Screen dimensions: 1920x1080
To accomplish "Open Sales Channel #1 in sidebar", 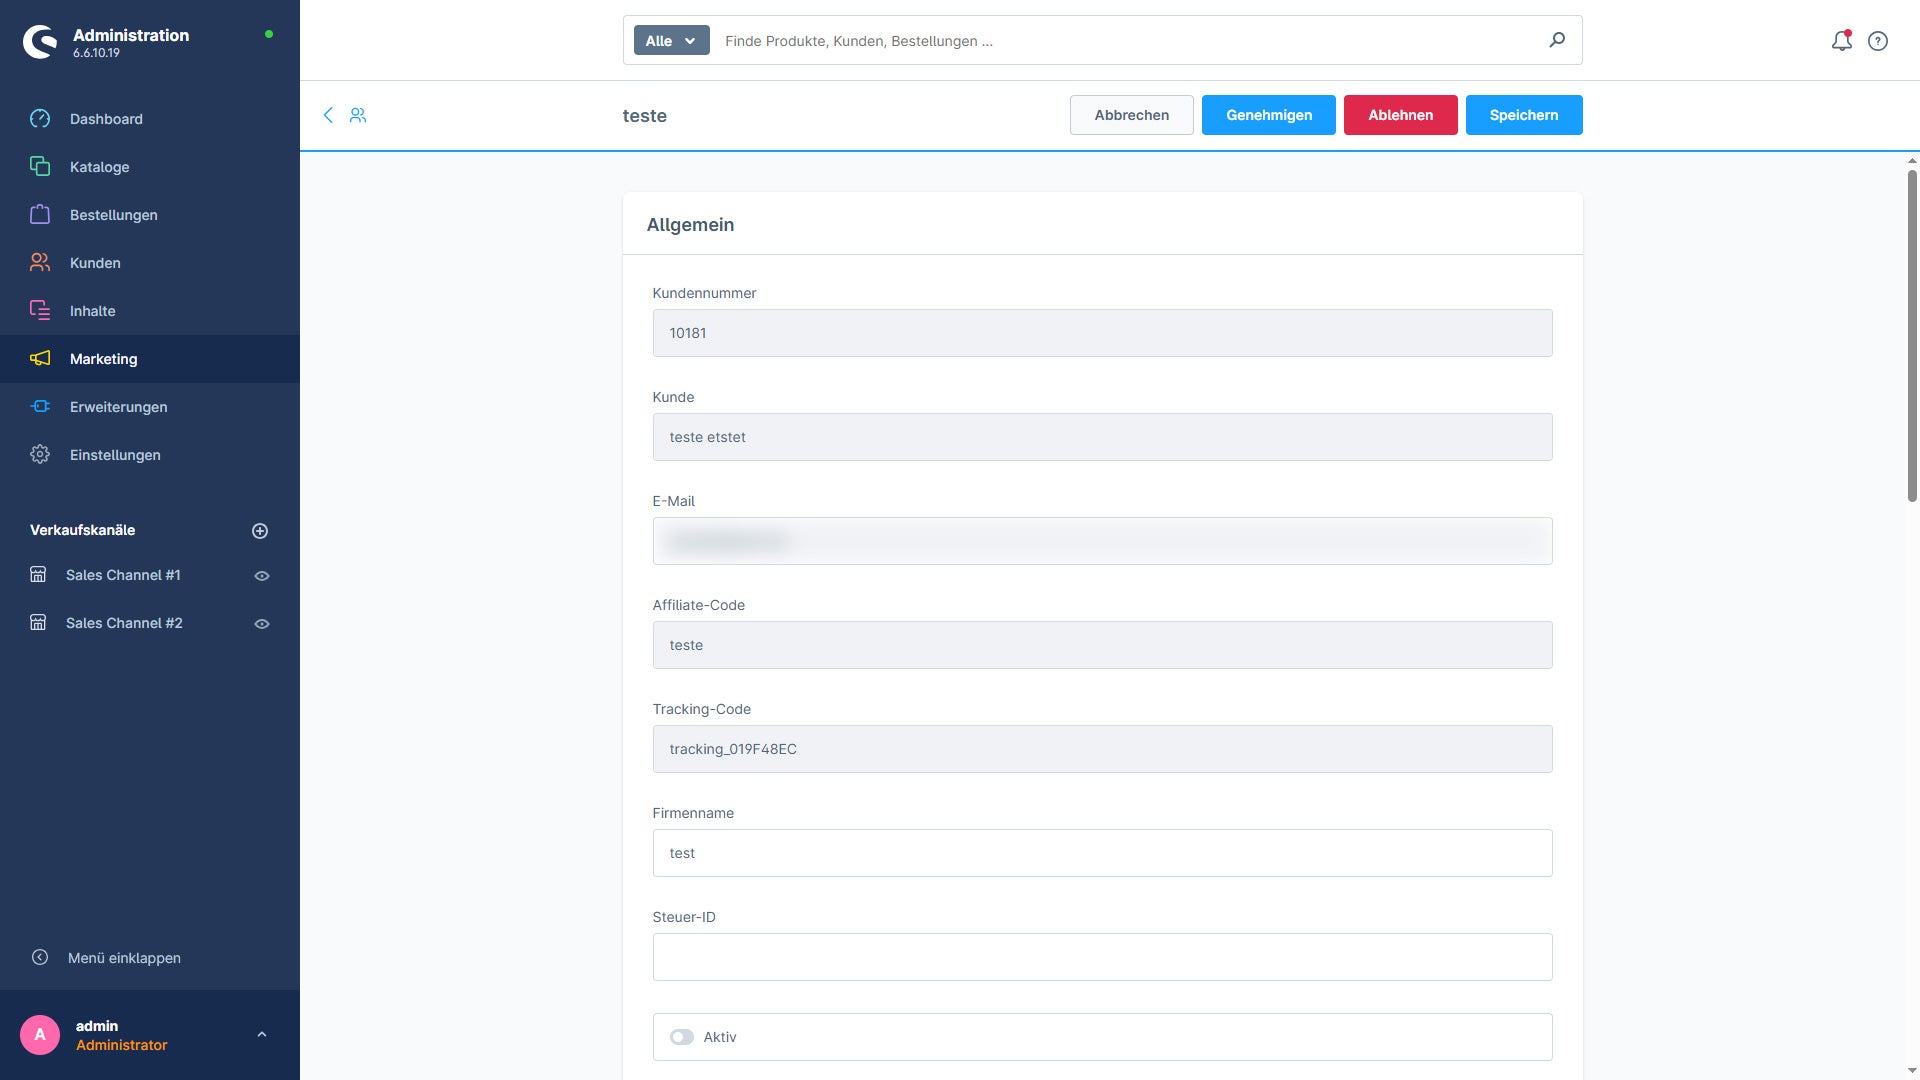I will (x=123, y=575).
